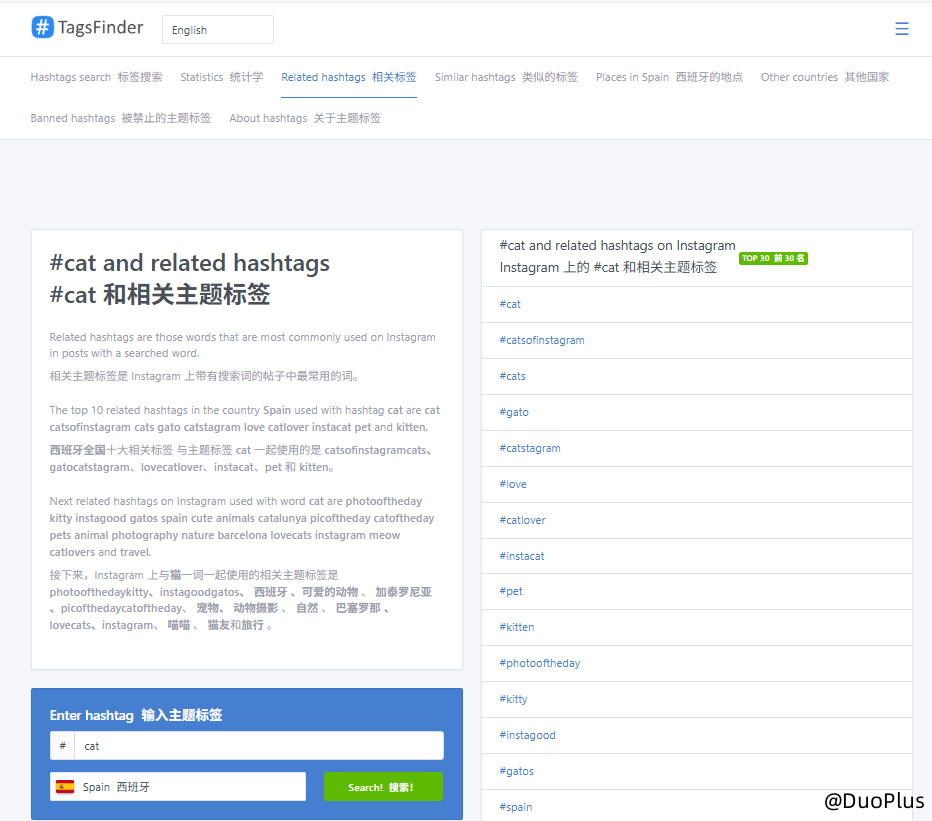This screenshot has height=821, width=932.
Task: Go to the Similar hashtags tab
Action: click(x=506, y=77)
